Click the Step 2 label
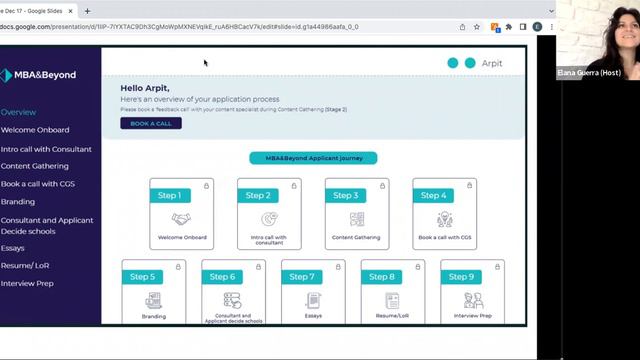Image resolution: width=640 pixels, height=360 pixels. (x=258, y=196)
